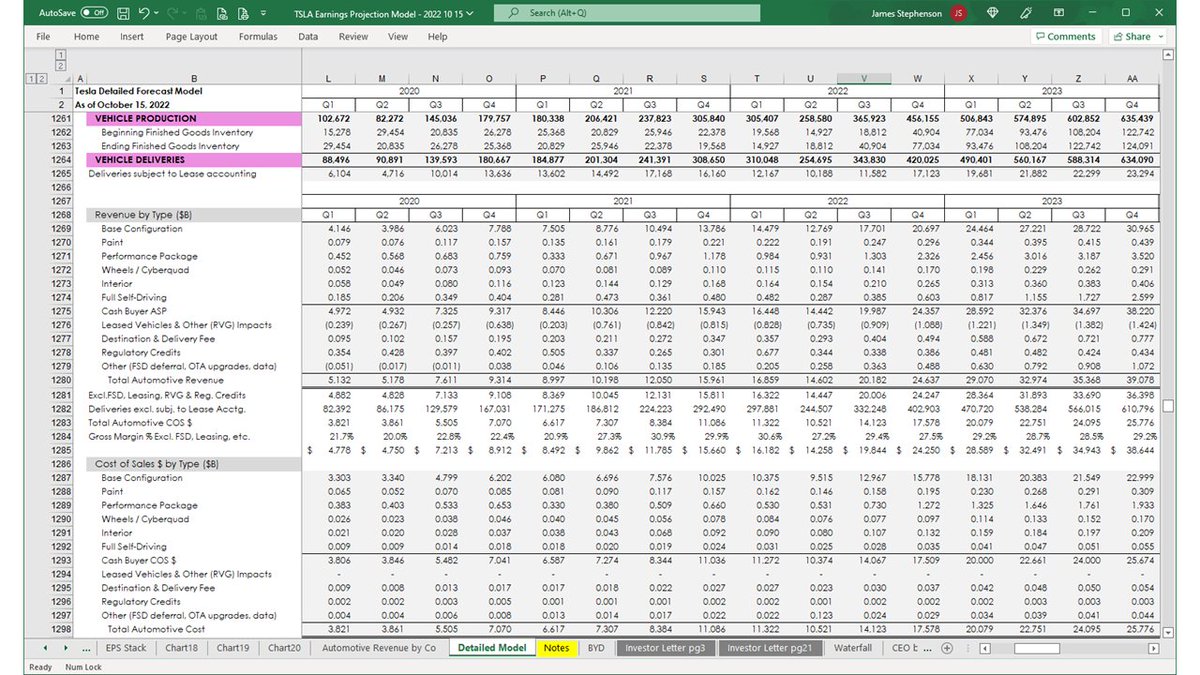Click the pen Coming Soon icon
Viewport: 1200px width, 675px height.
coord(1026,13)
